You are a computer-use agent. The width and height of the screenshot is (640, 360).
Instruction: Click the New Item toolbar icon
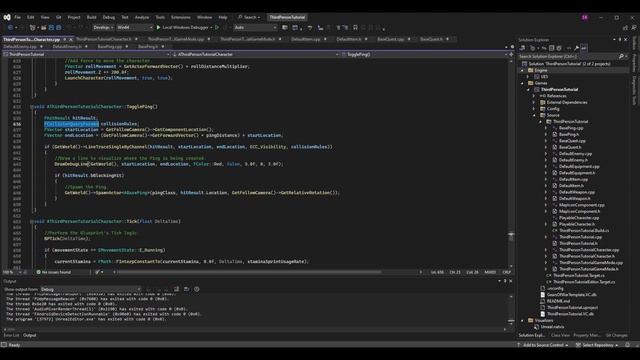[33, 27]
